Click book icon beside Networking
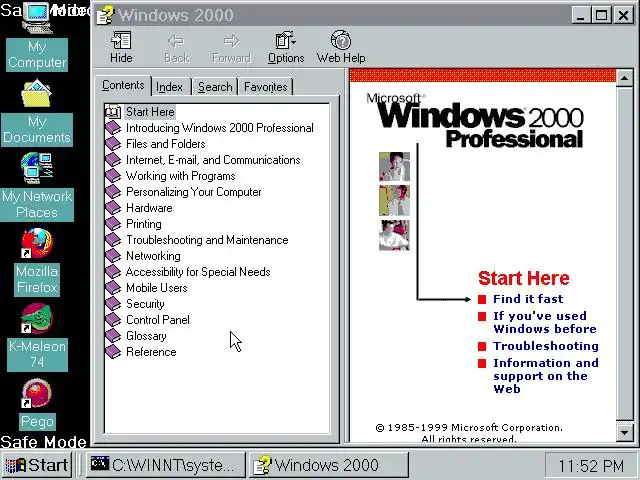This screenshot has width=640, height=480. point(113,256)
